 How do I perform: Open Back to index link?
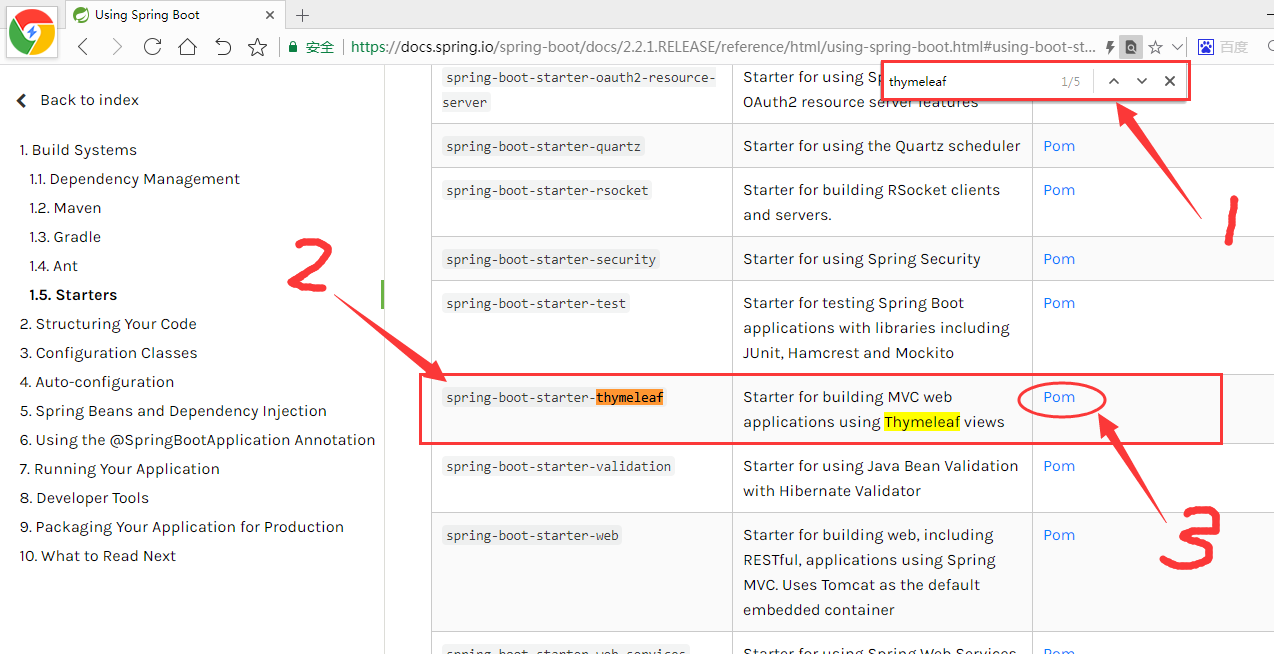pos(89,100)
